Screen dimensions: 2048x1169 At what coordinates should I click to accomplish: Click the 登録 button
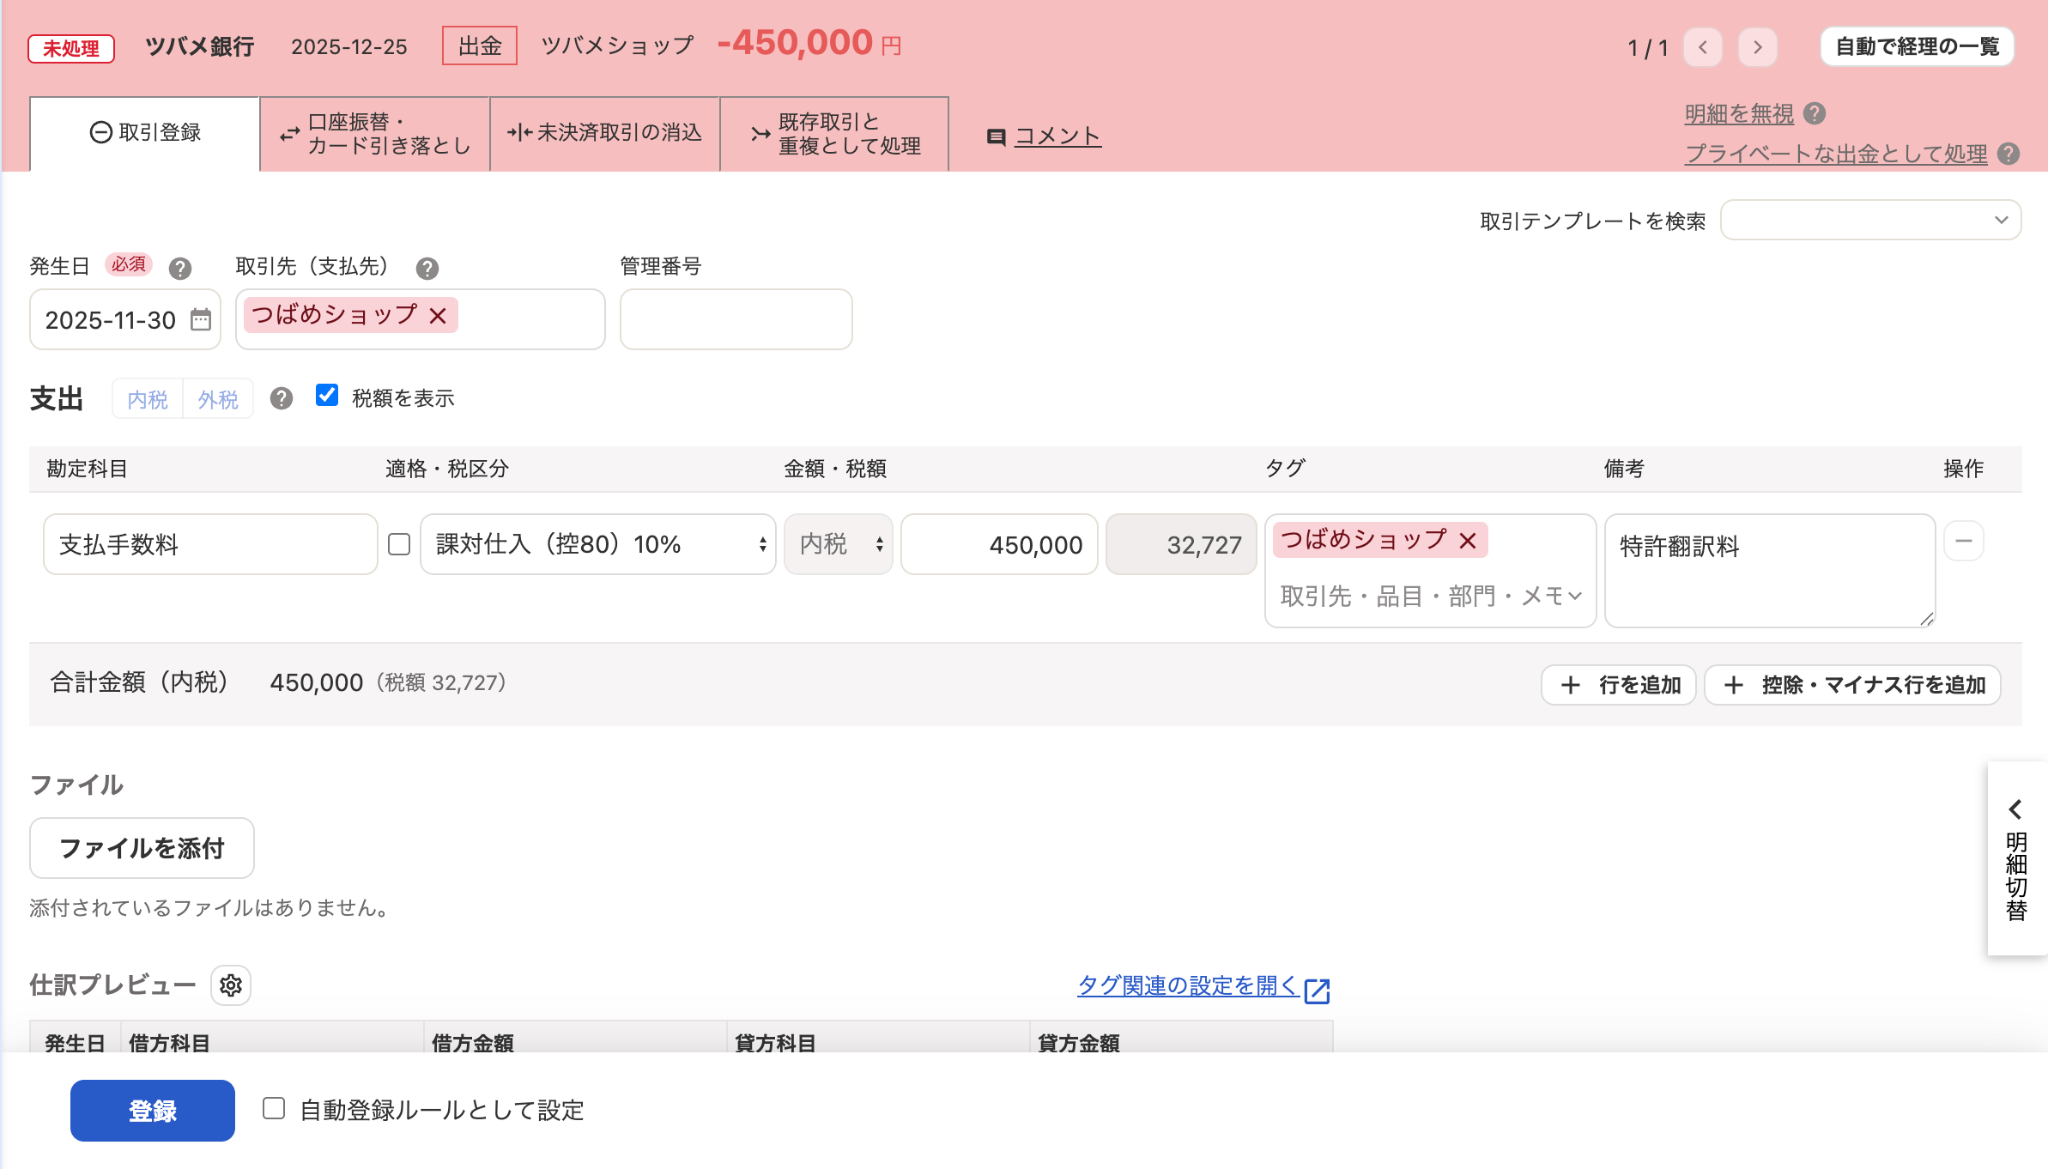click(152, 1110)
